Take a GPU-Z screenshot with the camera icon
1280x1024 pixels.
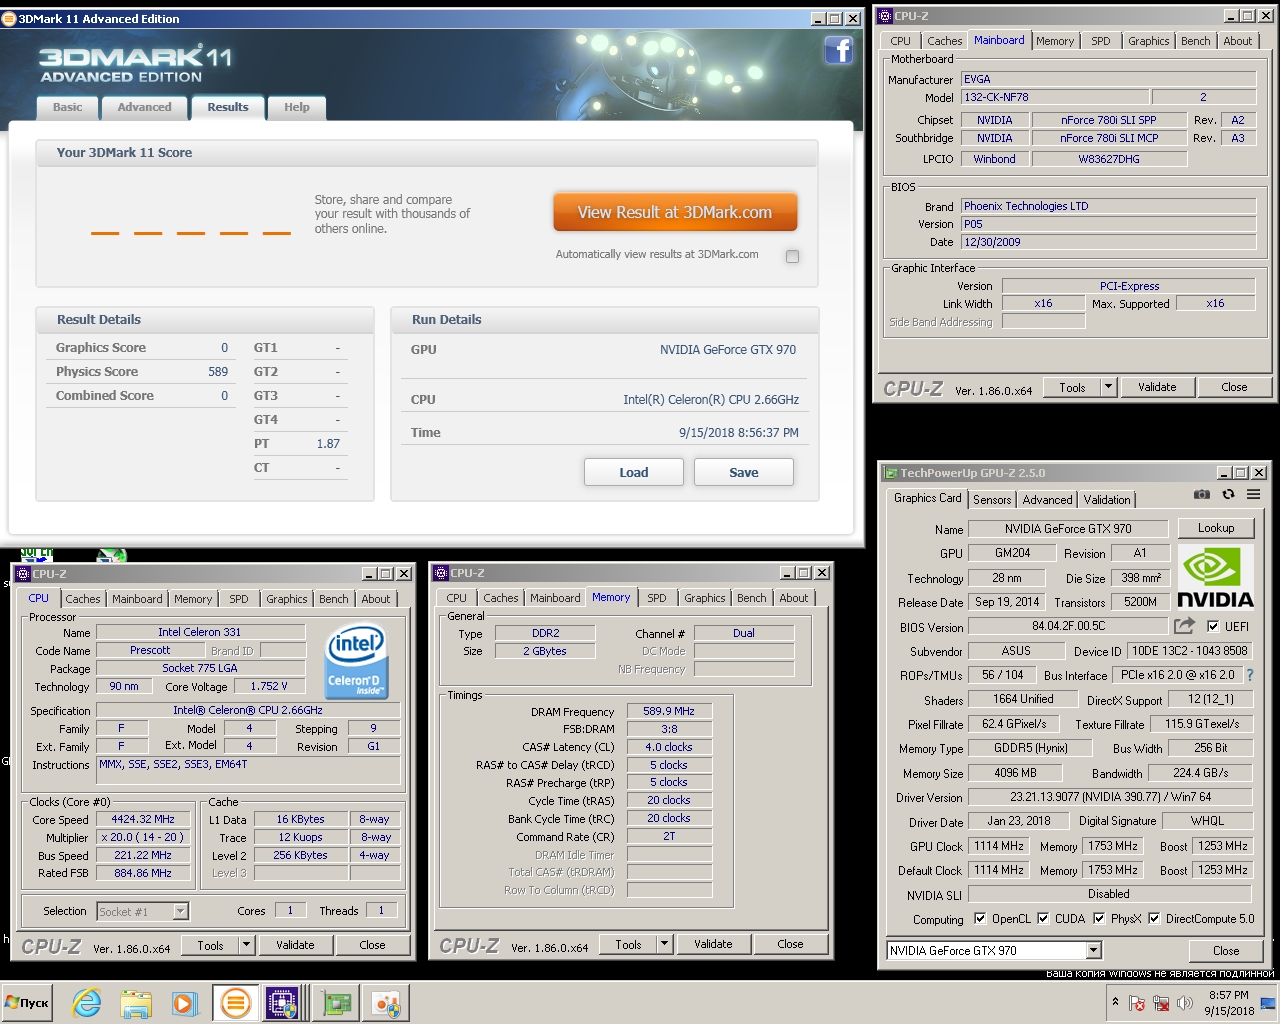point(1202,494)
